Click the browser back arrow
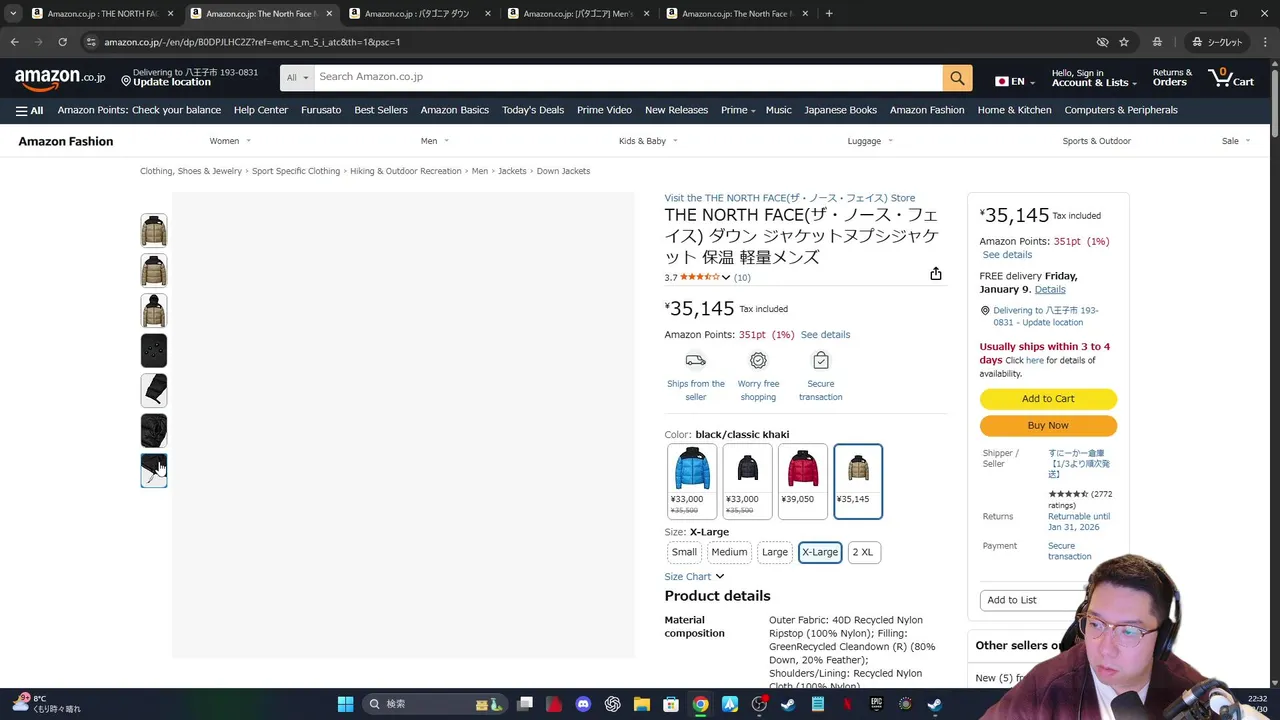1280x720 pixels. (14, 42)
